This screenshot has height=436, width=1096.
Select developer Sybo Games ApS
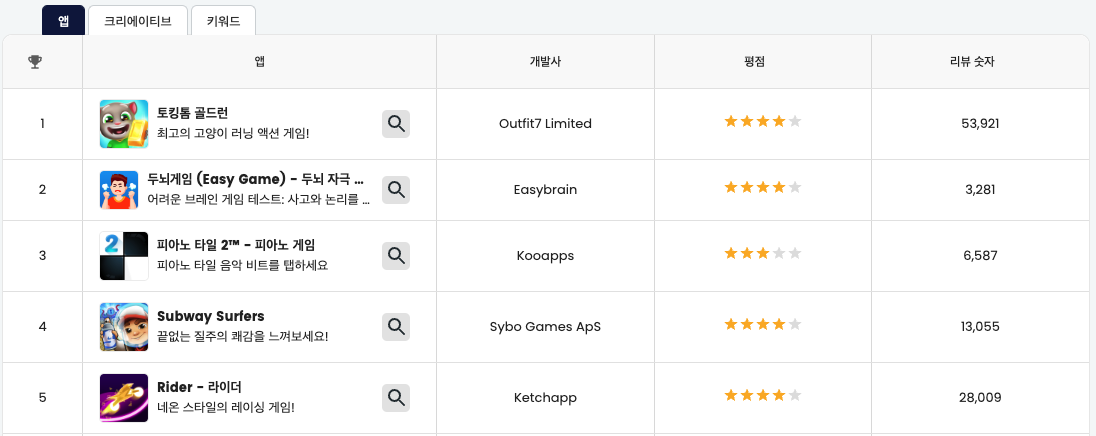click(545, 326)
